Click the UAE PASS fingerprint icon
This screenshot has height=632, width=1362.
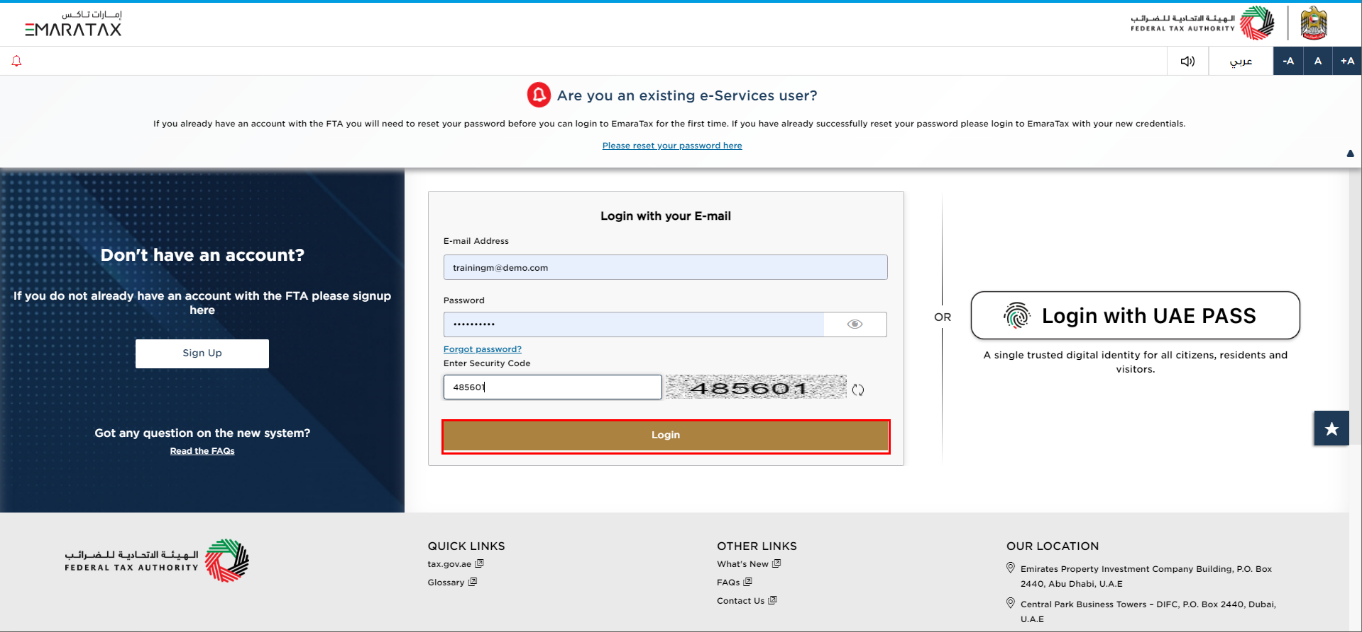1017,316
